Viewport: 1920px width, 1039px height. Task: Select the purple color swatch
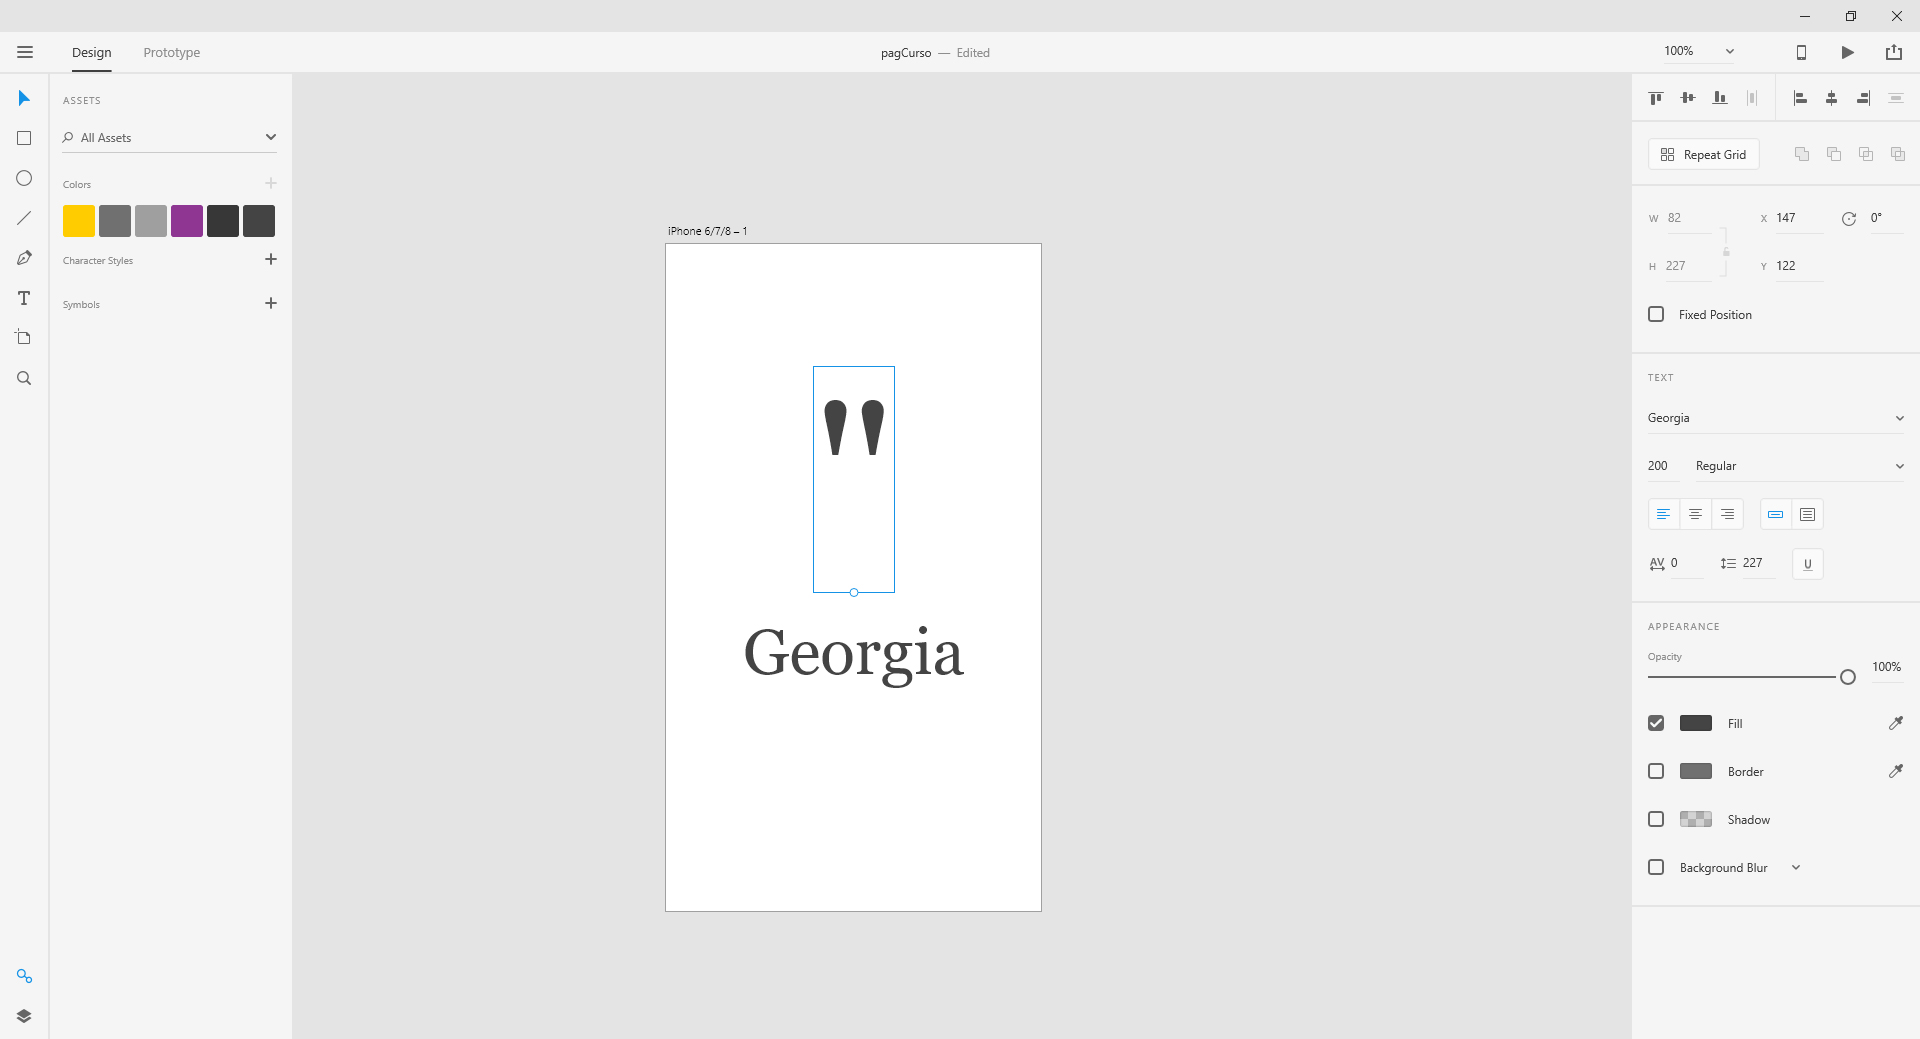tap(187, 221)
